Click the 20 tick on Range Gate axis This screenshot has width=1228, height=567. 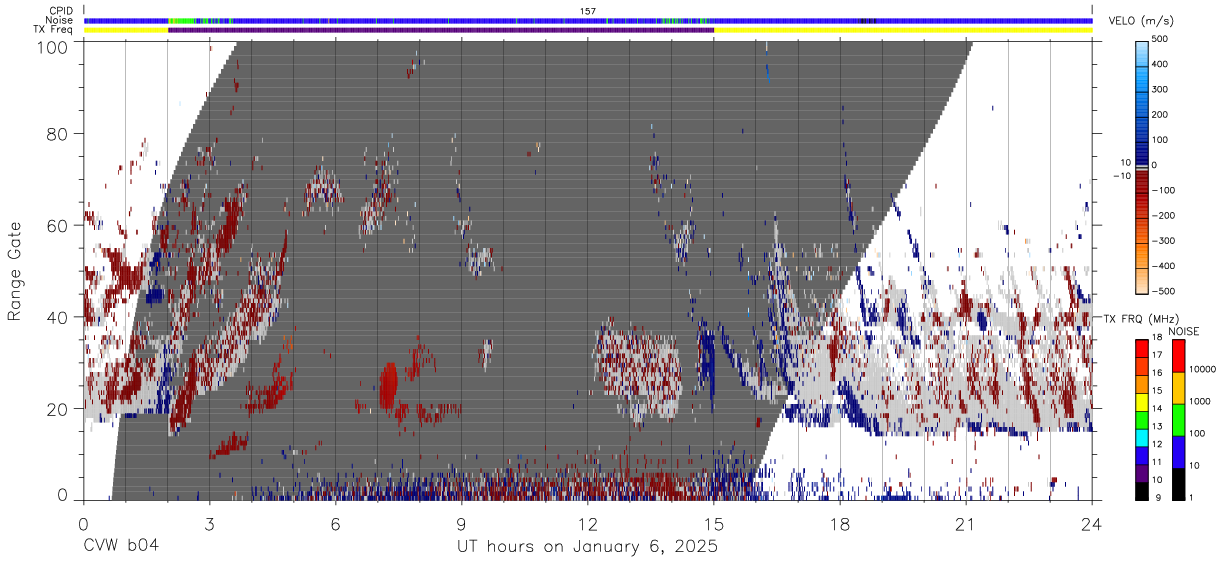(x=59, y=410)
